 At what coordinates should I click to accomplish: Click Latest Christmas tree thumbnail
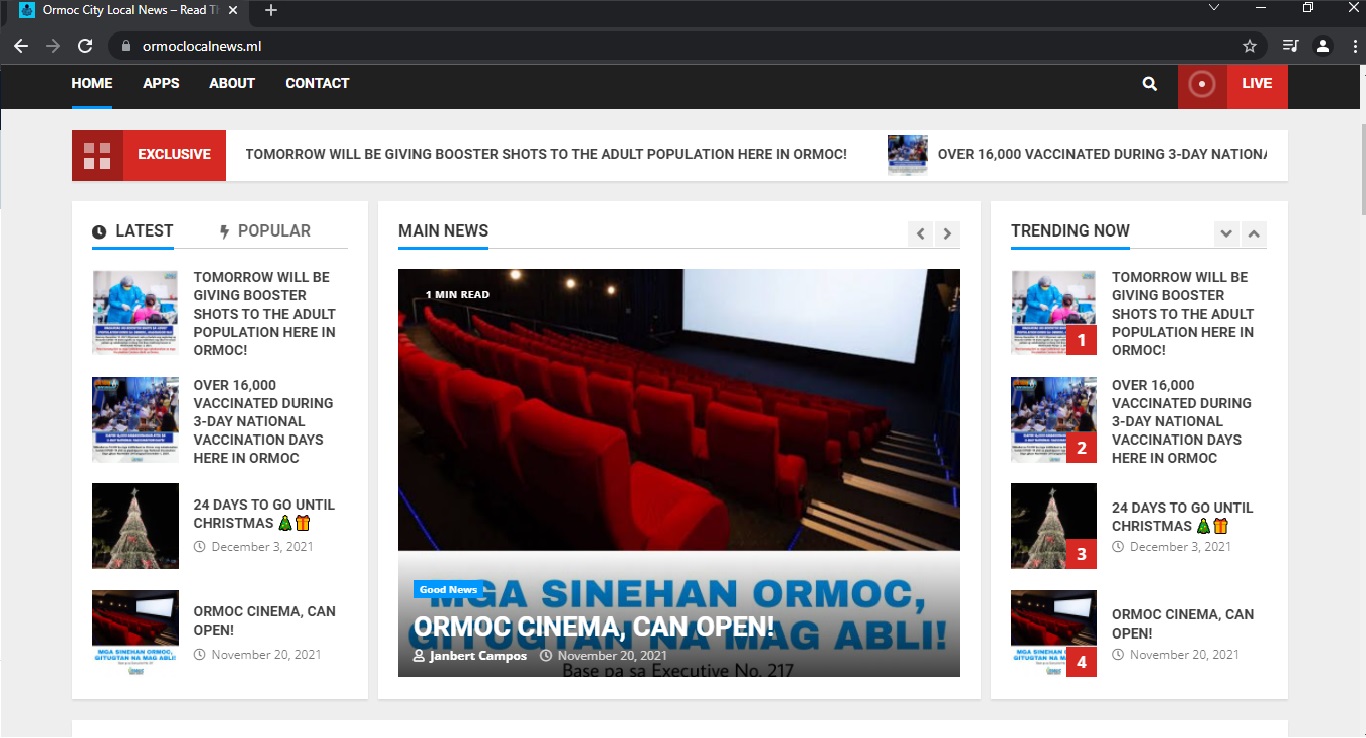[x=135, y=526]
